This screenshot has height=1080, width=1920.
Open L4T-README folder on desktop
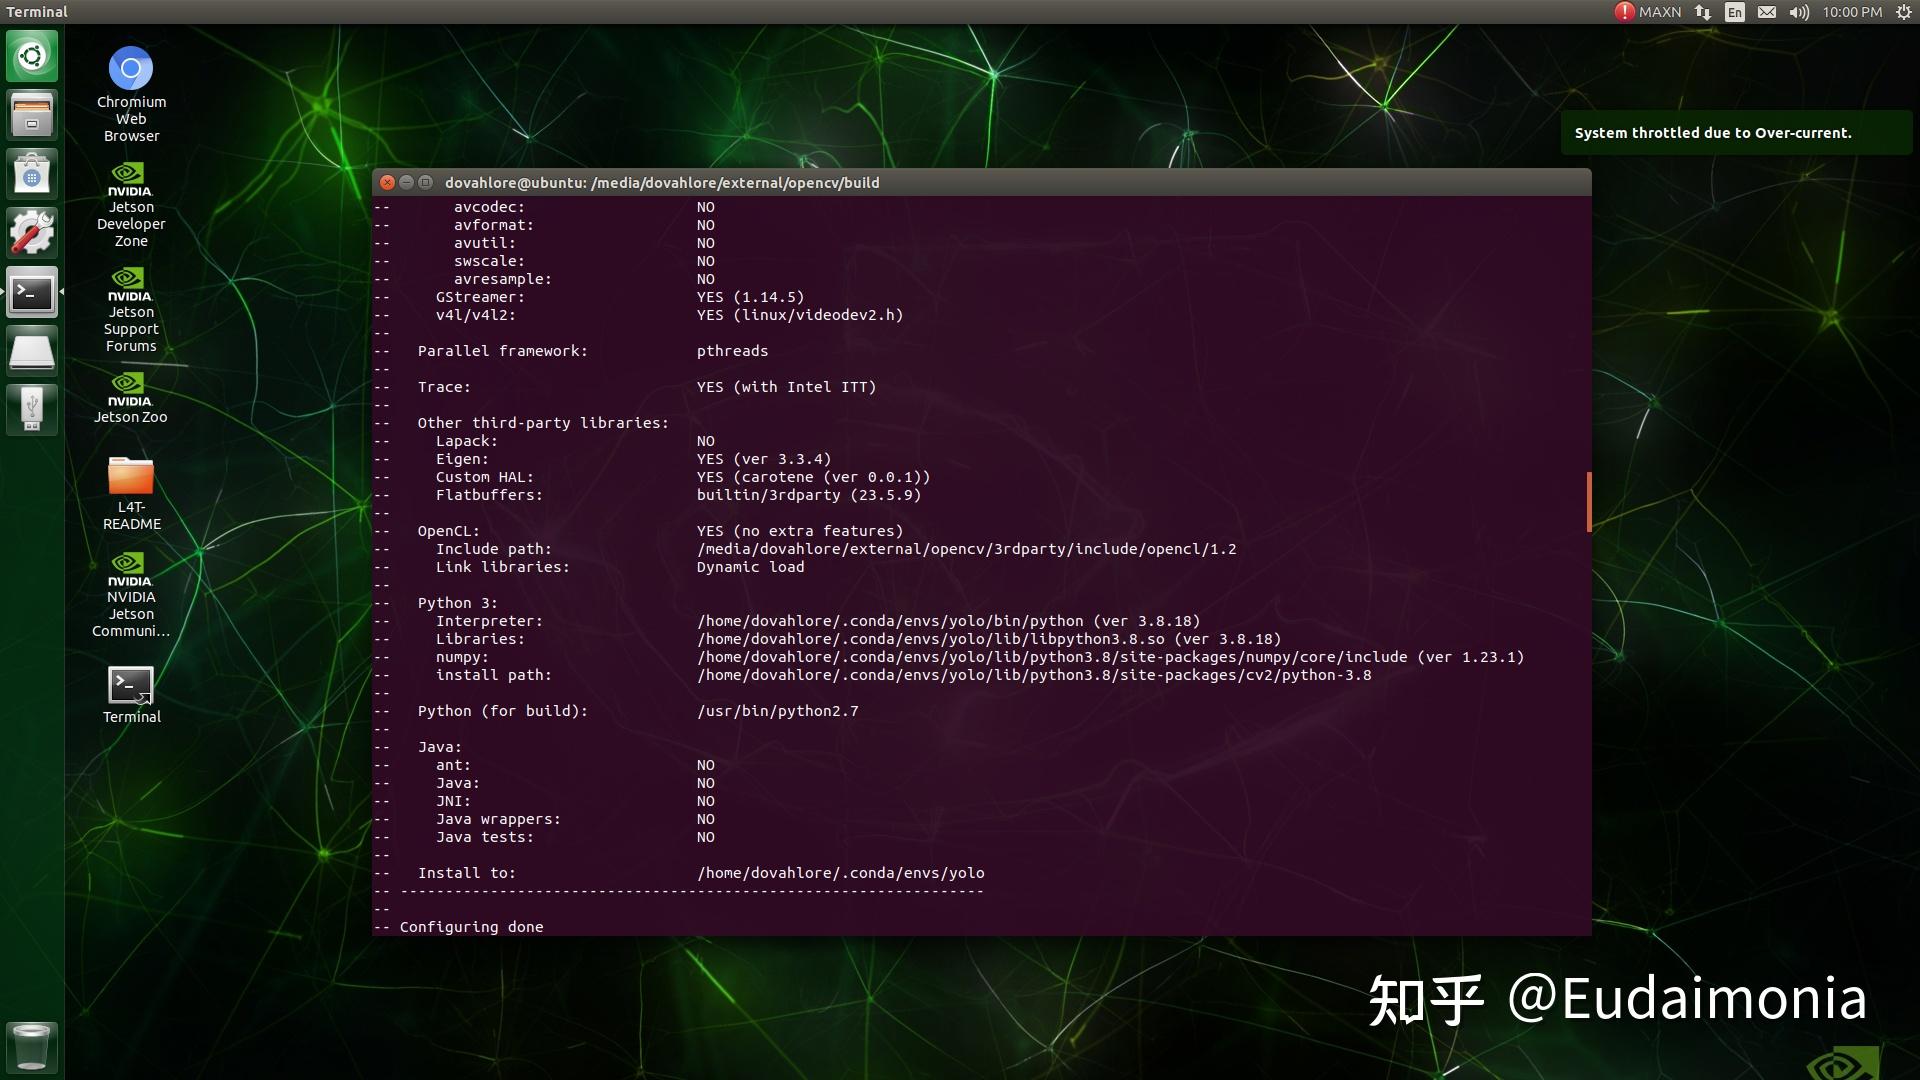point(131,477)
